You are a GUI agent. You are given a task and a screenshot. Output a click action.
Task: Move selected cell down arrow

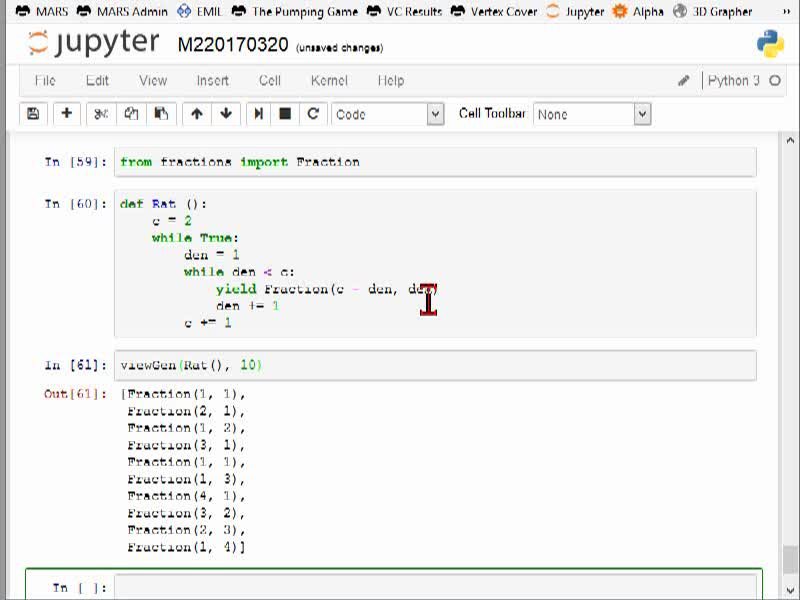[226, 114]
